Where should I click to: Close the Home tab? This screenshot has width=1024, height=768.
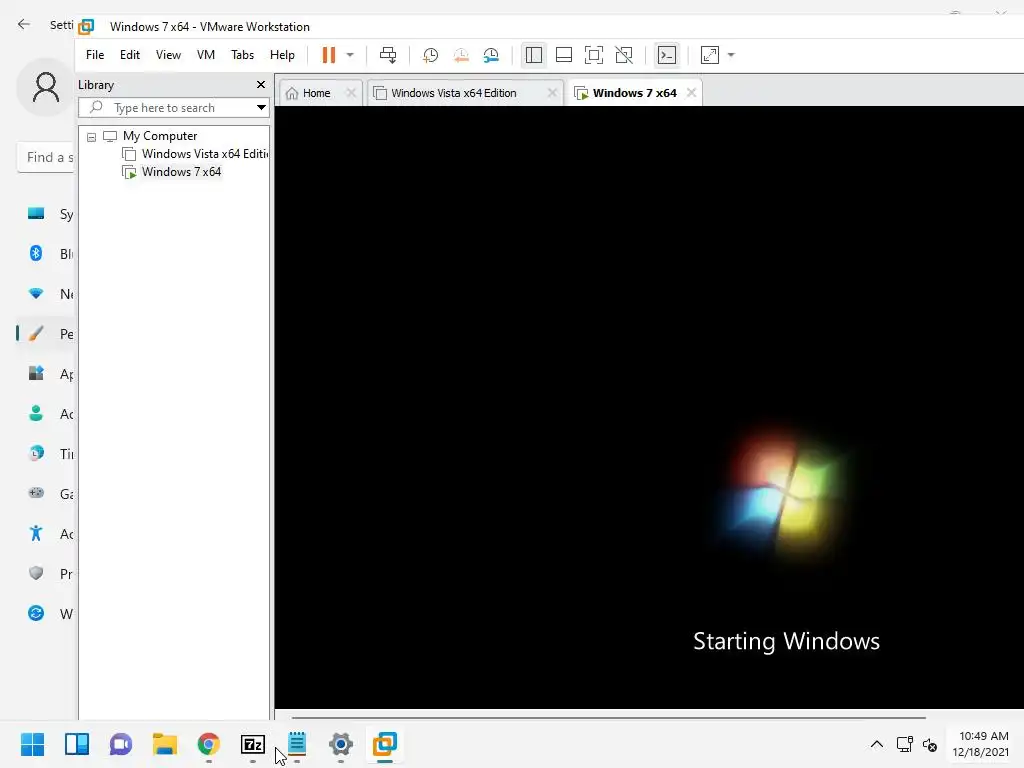pyautogui.click(x=351, y=93)
